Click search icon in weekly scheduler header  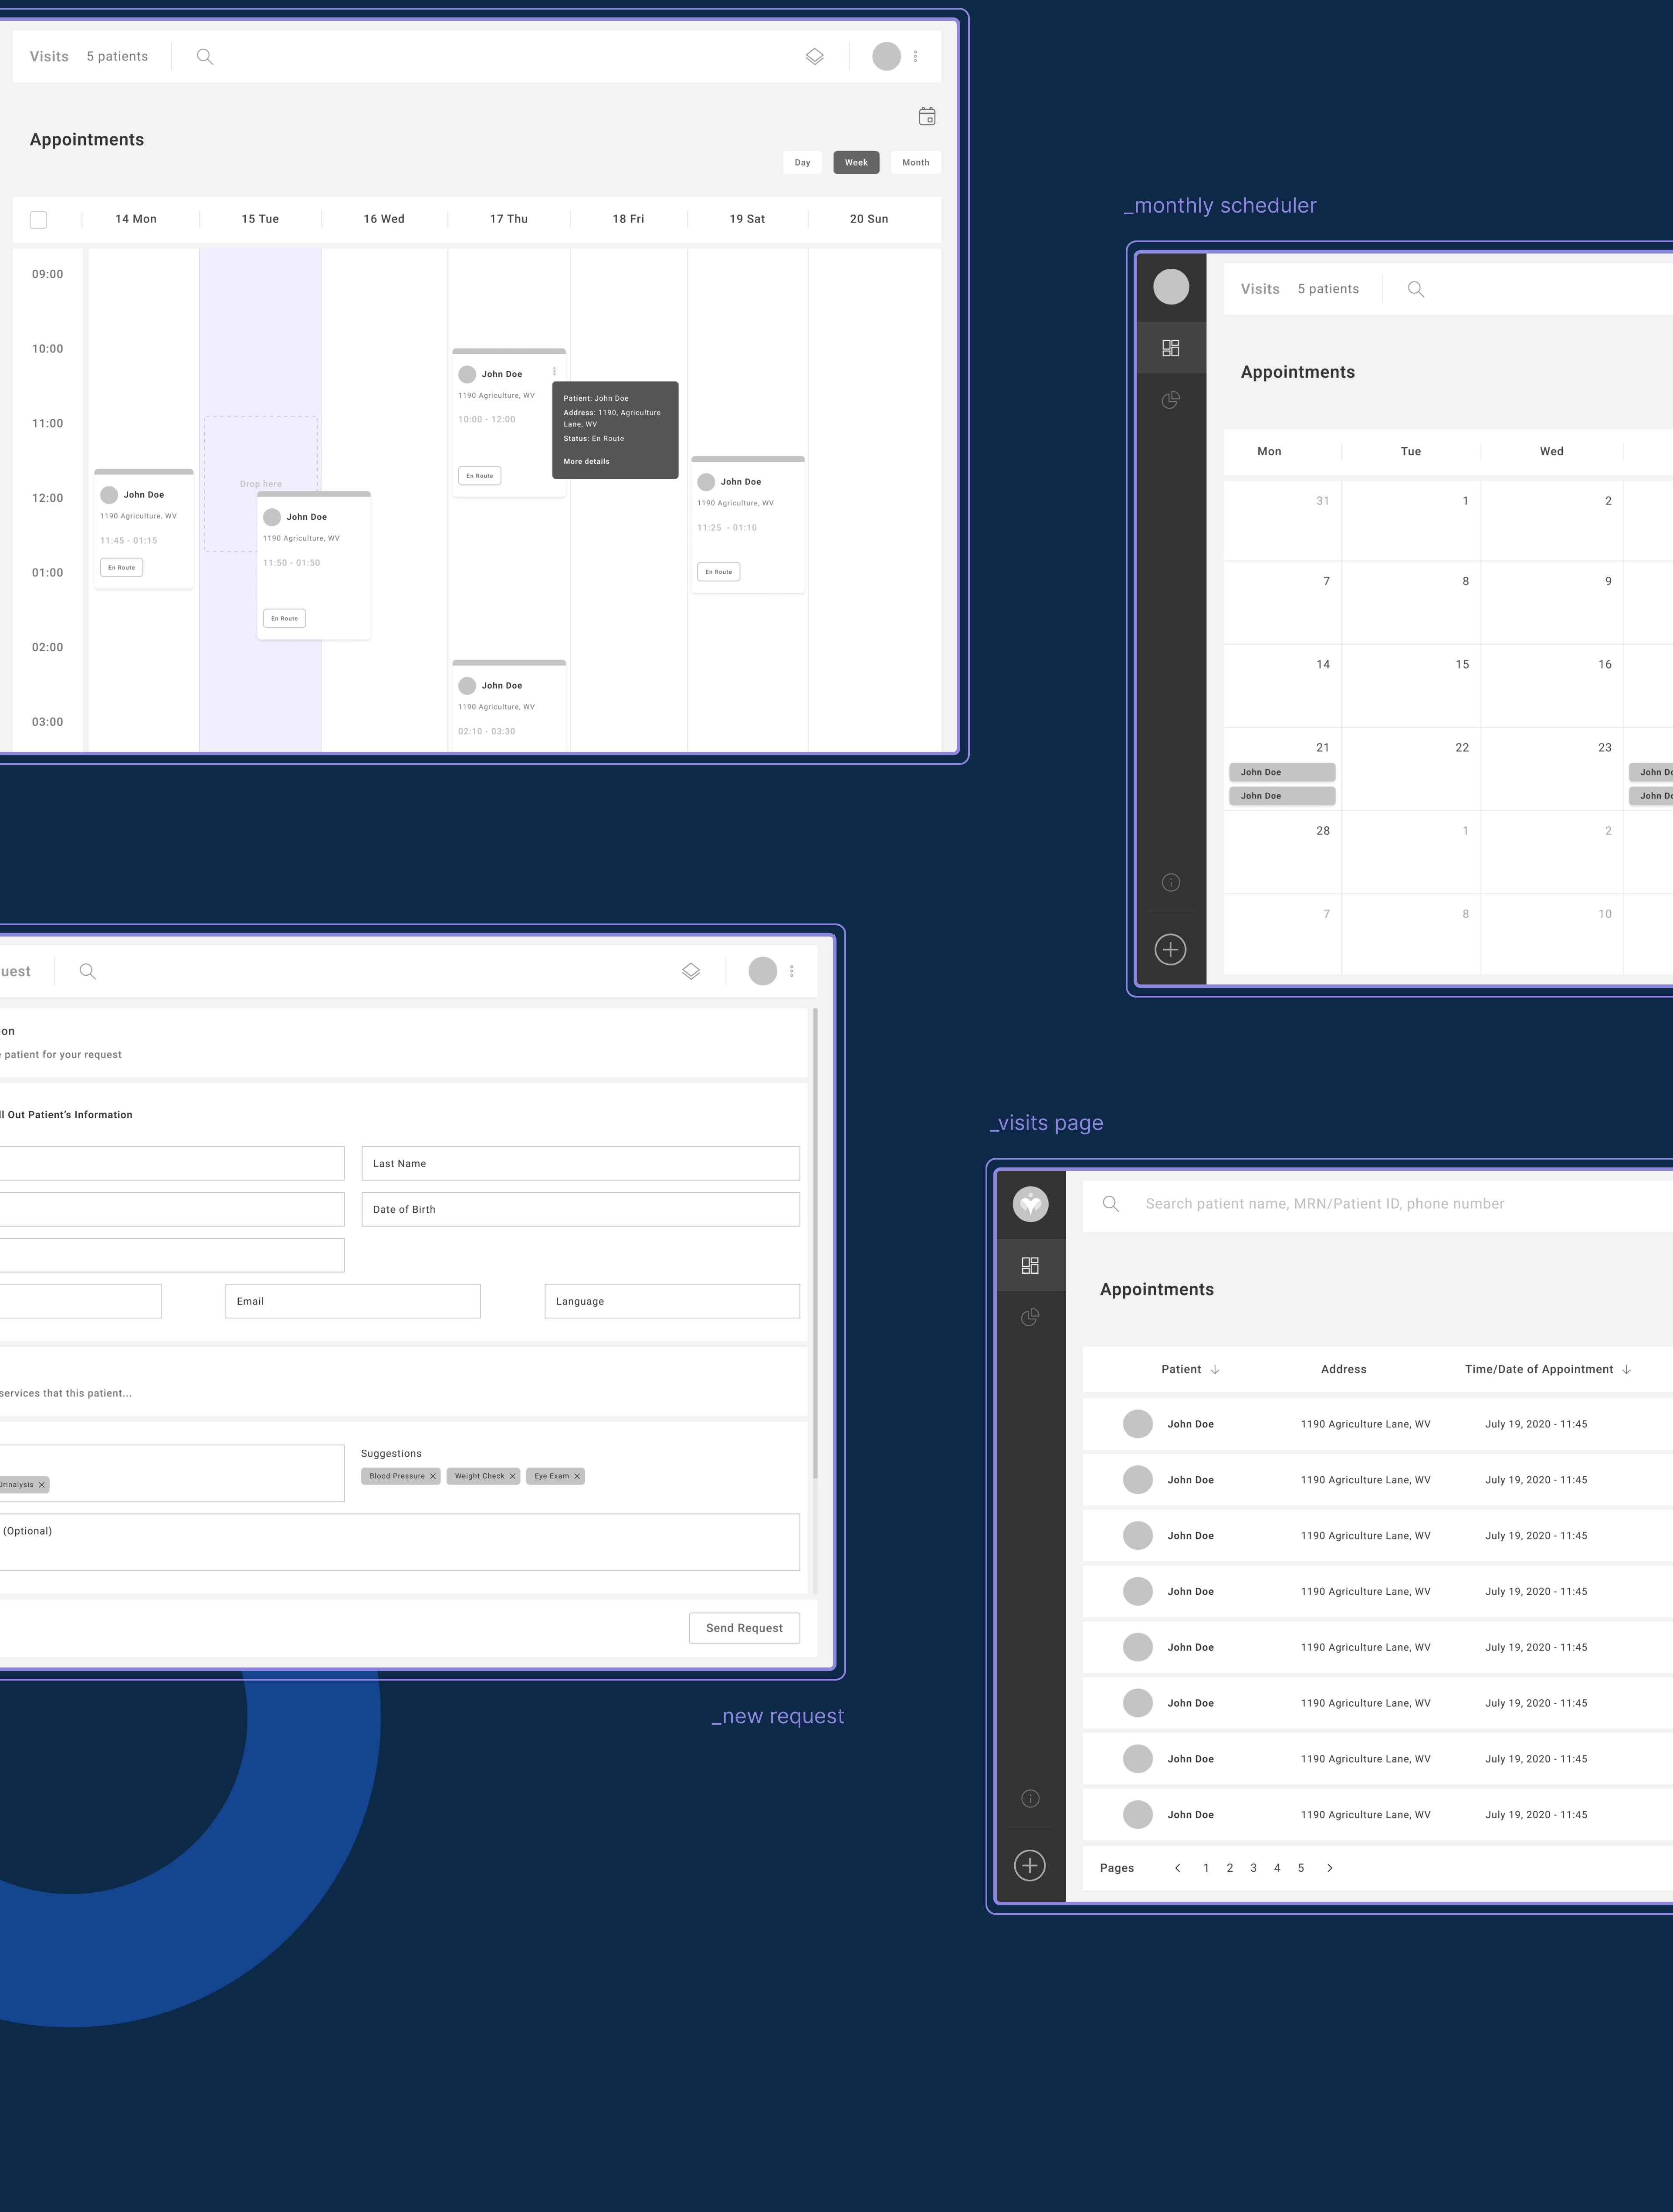tap(205, 57)
